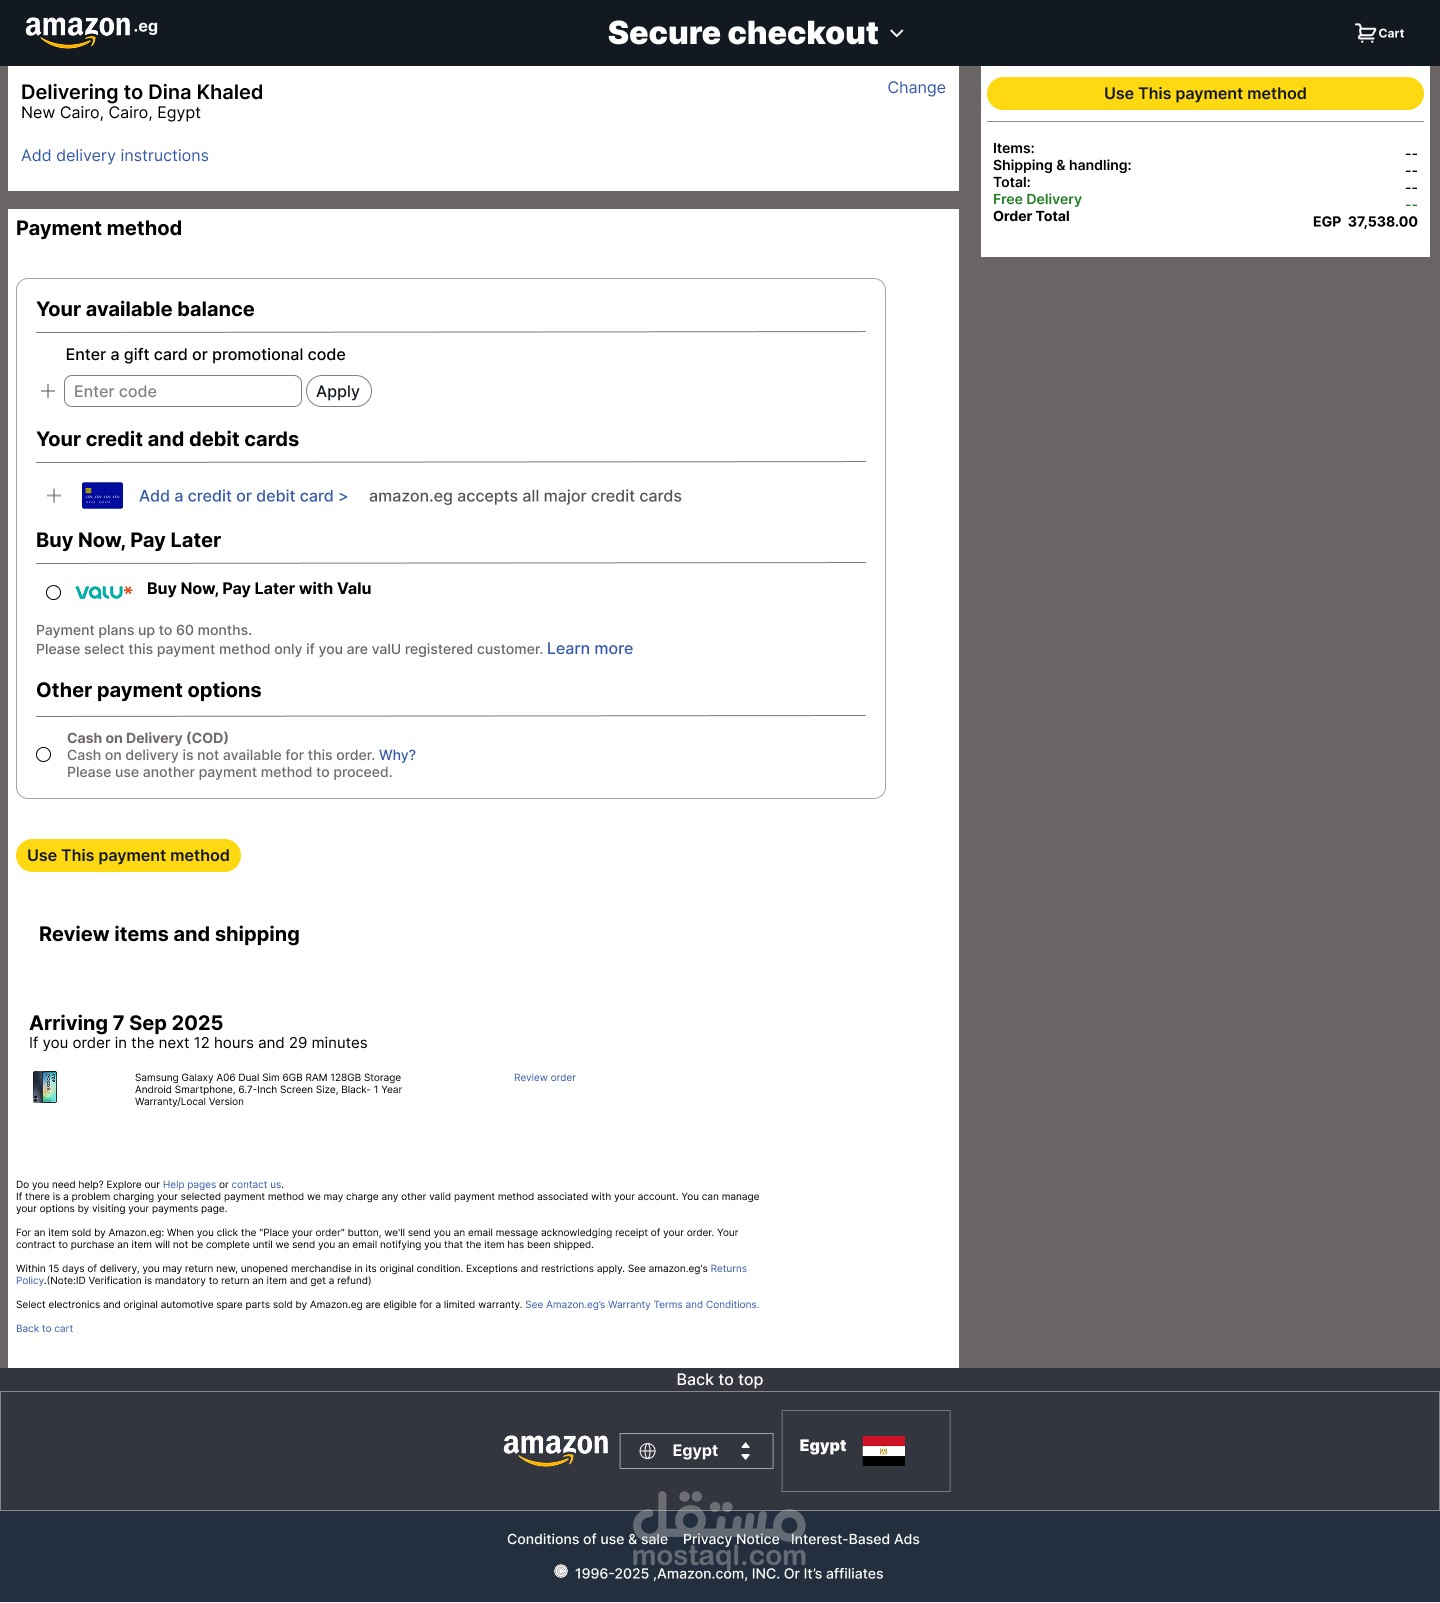This screenshot has height=1603, width=1440.
Task: Click Back to top bar
Action: tap(720, 1380)
